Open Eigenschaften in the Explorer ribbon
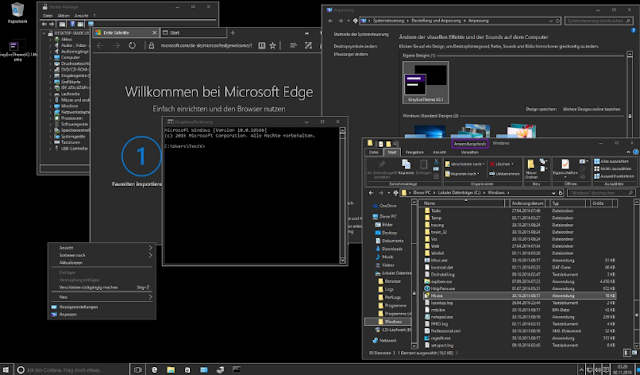The height and width of the screenshot is (375, 640). coord(564,168)
